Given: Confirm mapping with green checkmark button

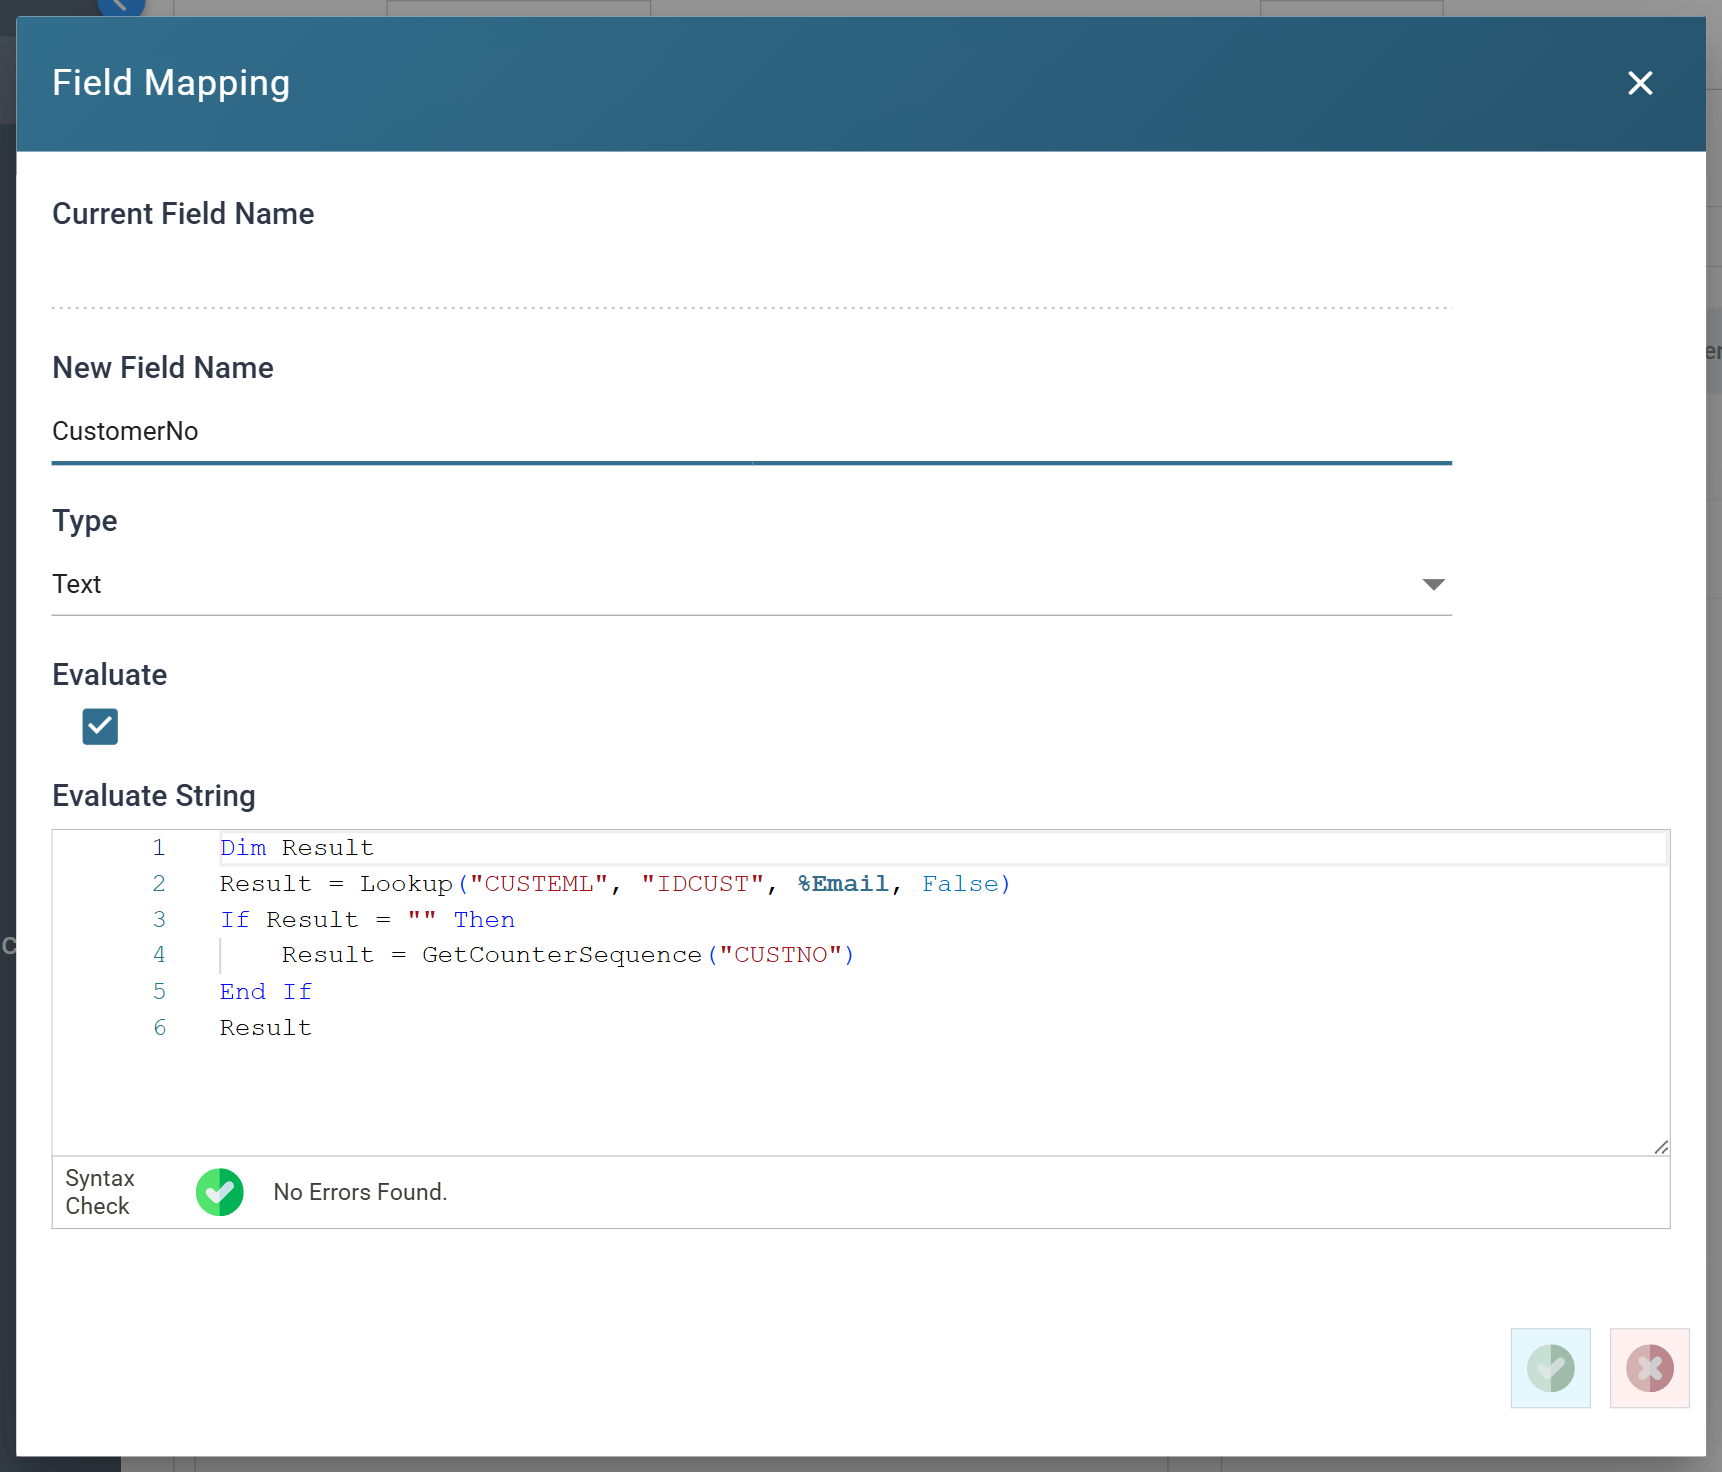Looking at the screenshot, I should click(x=1550, y=1368).
